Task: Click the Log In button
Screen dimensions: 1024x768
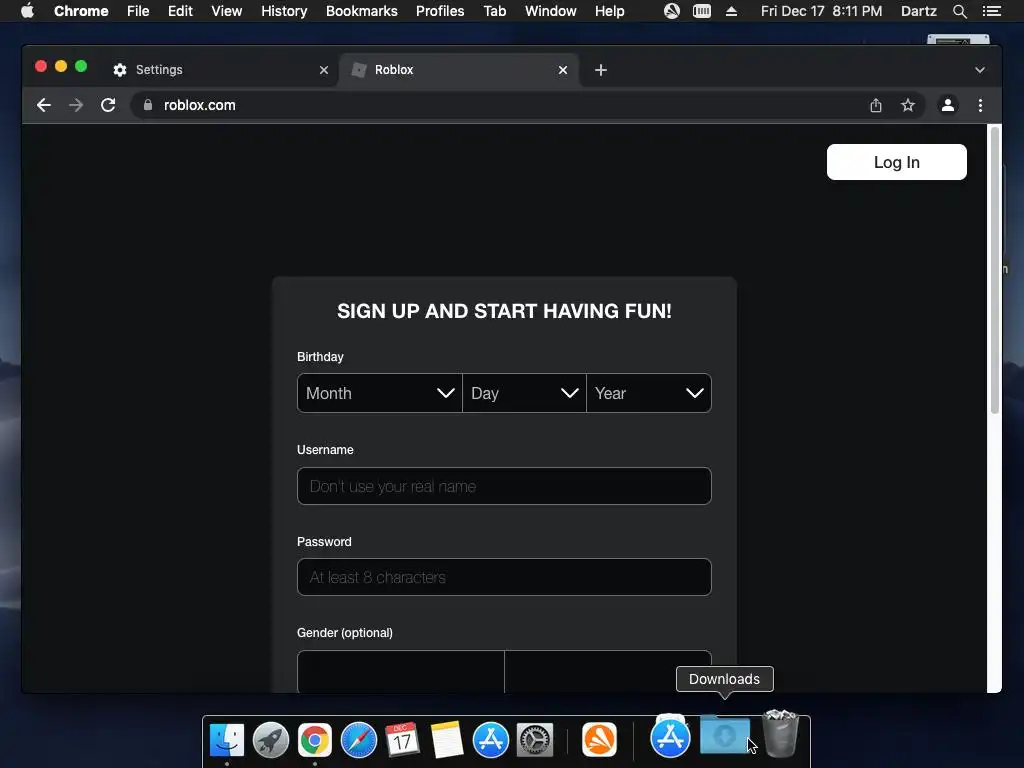Action: tap(897, 162)
